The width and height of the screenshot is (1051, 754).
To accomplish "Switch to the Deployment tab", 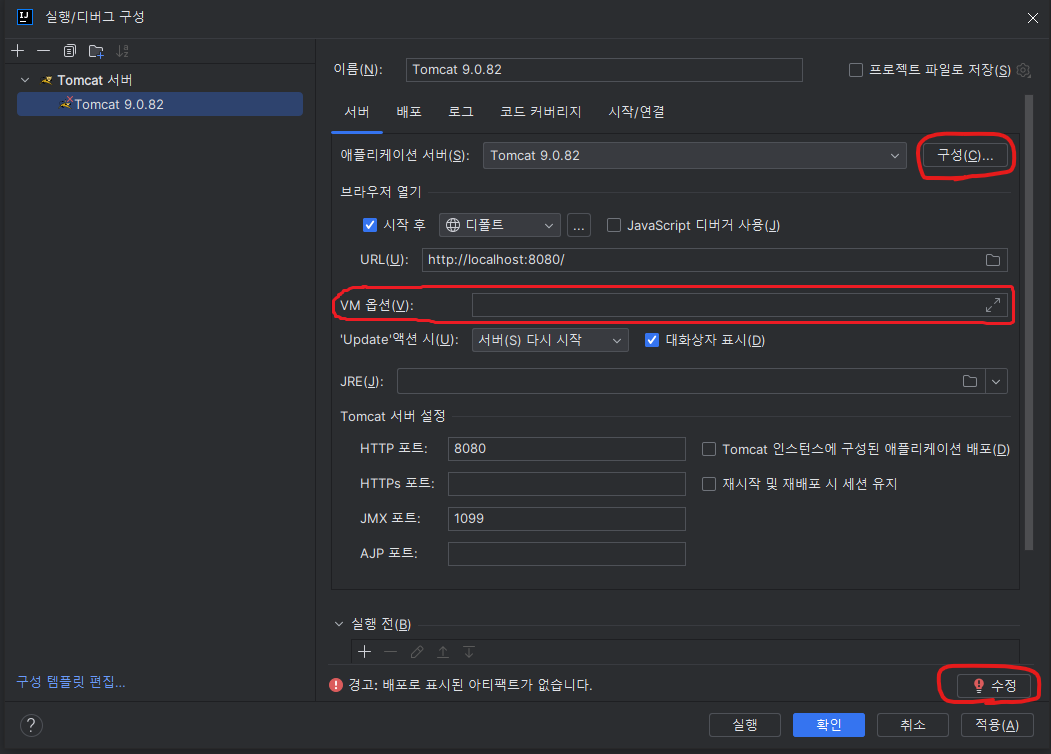I will coord(409,112).
